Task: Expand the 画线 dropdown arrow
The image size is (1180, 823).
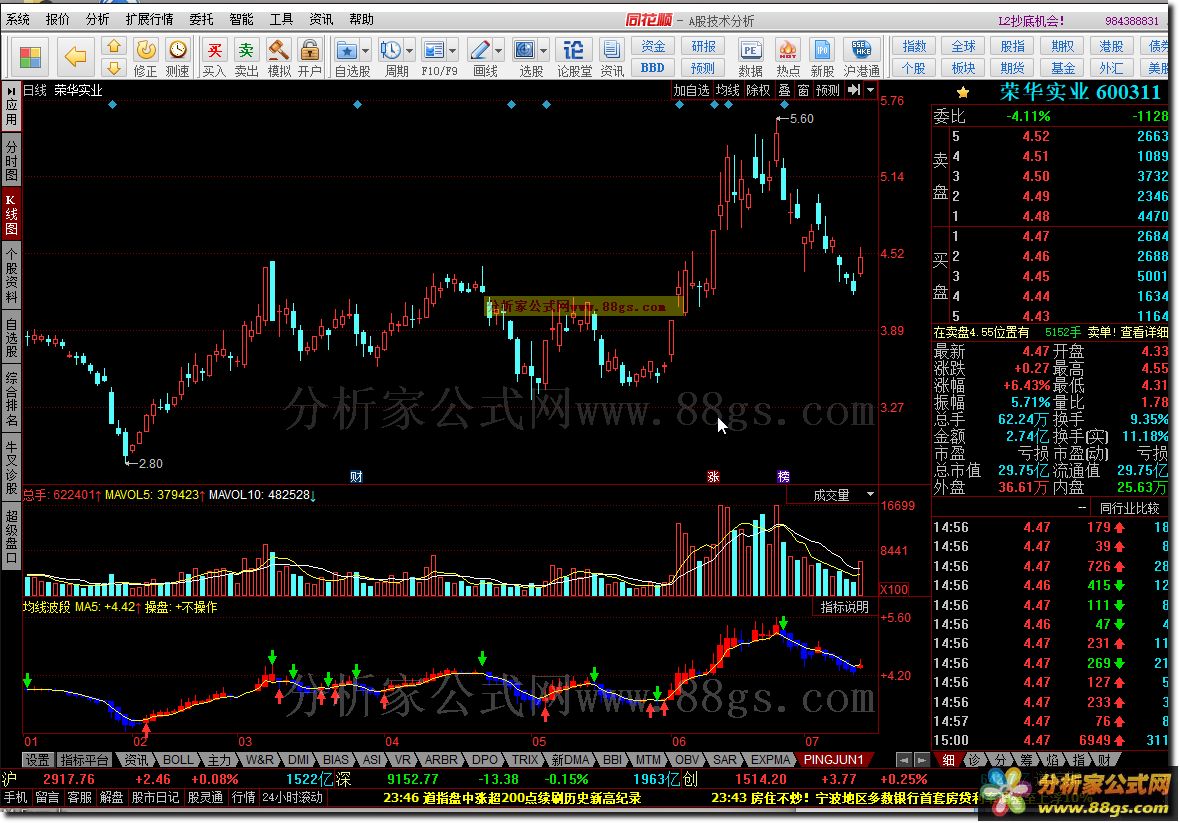Action: (x=499, y=50)
